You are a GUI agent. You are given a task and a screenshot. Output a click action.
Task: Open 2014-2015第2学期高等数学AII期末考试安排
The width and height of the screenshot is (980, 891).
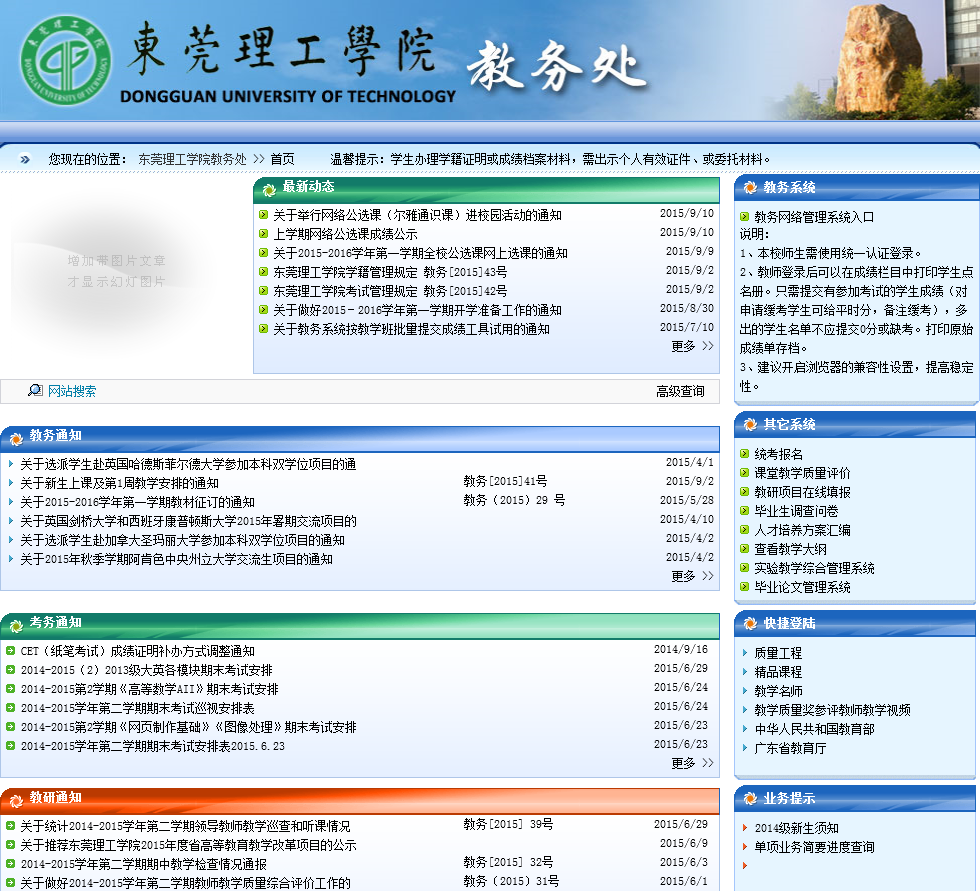(x=149, y=689)
